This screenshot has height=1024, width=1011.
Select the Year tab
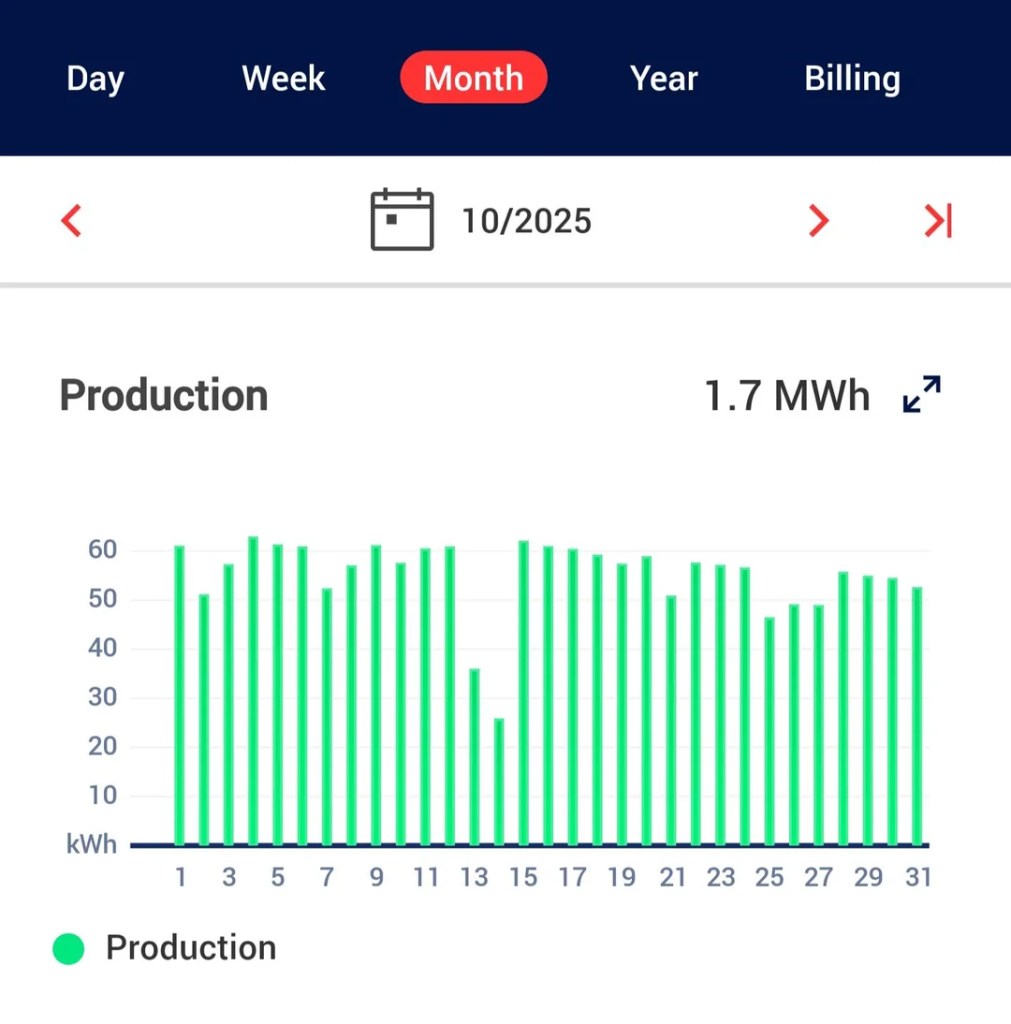tap(663, 78)
